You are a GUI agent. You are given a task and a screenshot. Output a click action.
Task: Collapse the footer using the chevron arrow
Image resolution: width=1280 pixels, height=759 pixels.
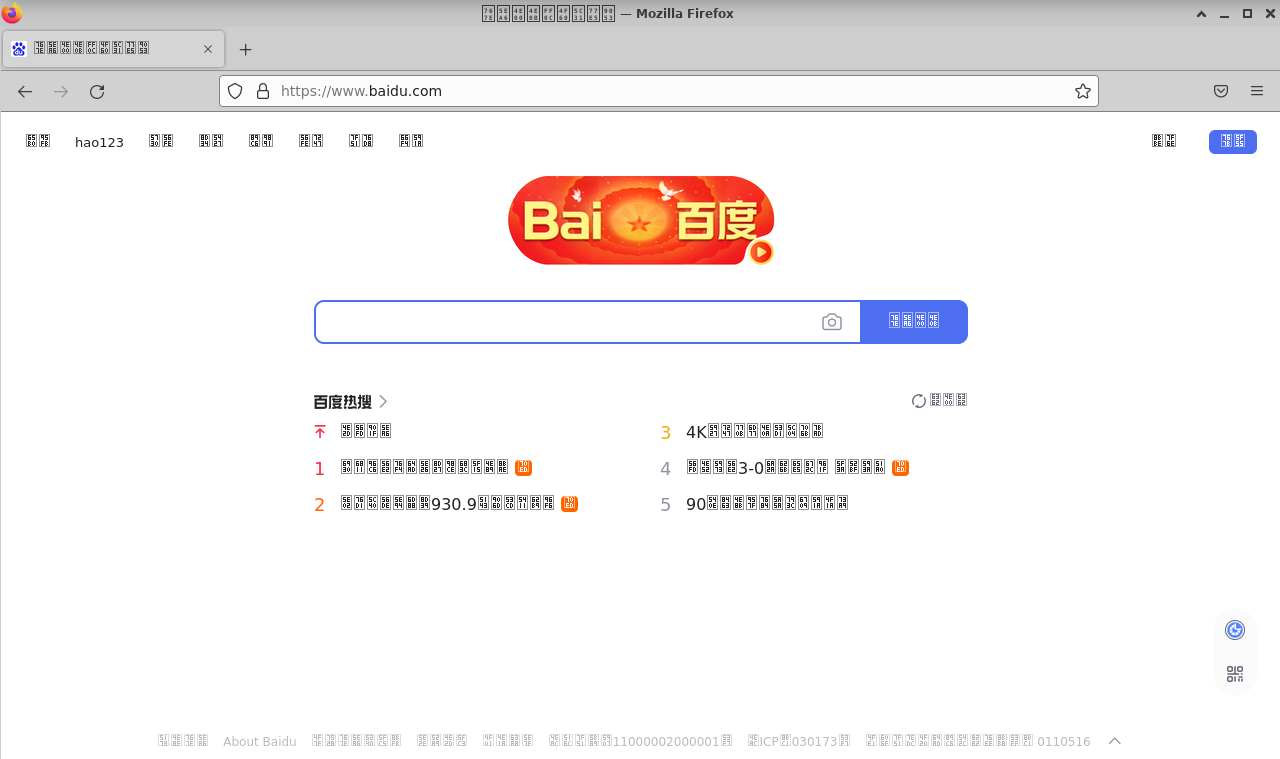(1114, 741)
